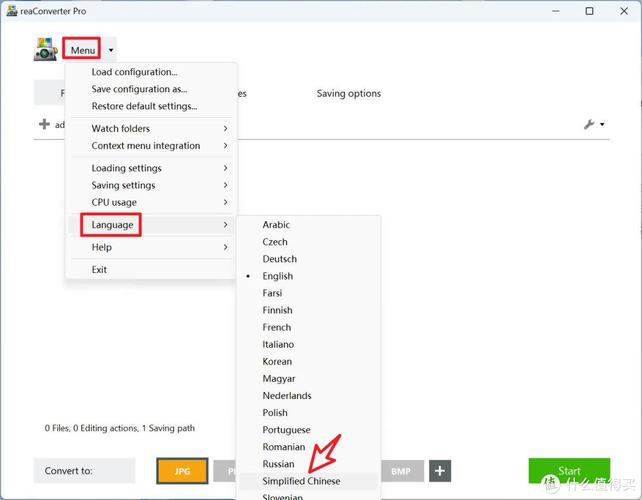This screenshot has width=642, height=500.
Task: Select Magyar language
Action: coord(308,379)
